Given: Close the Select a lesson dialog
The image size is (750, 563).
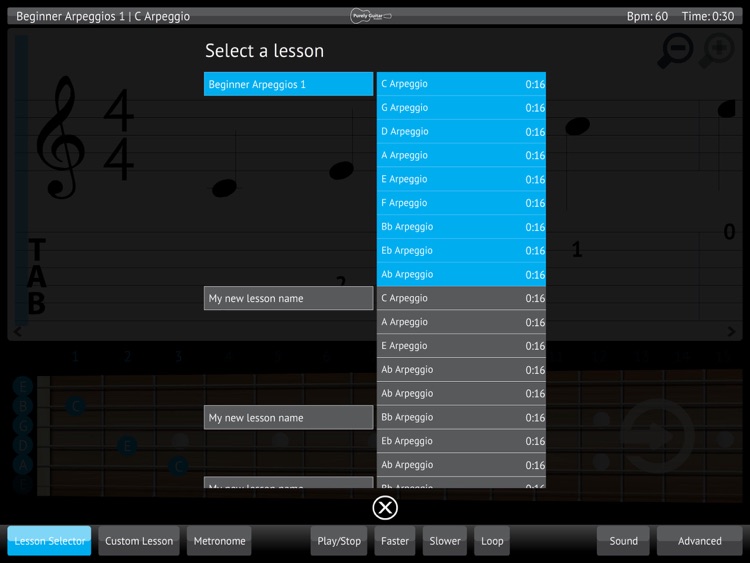Looking at the screenshot, I should coord(385,508).
